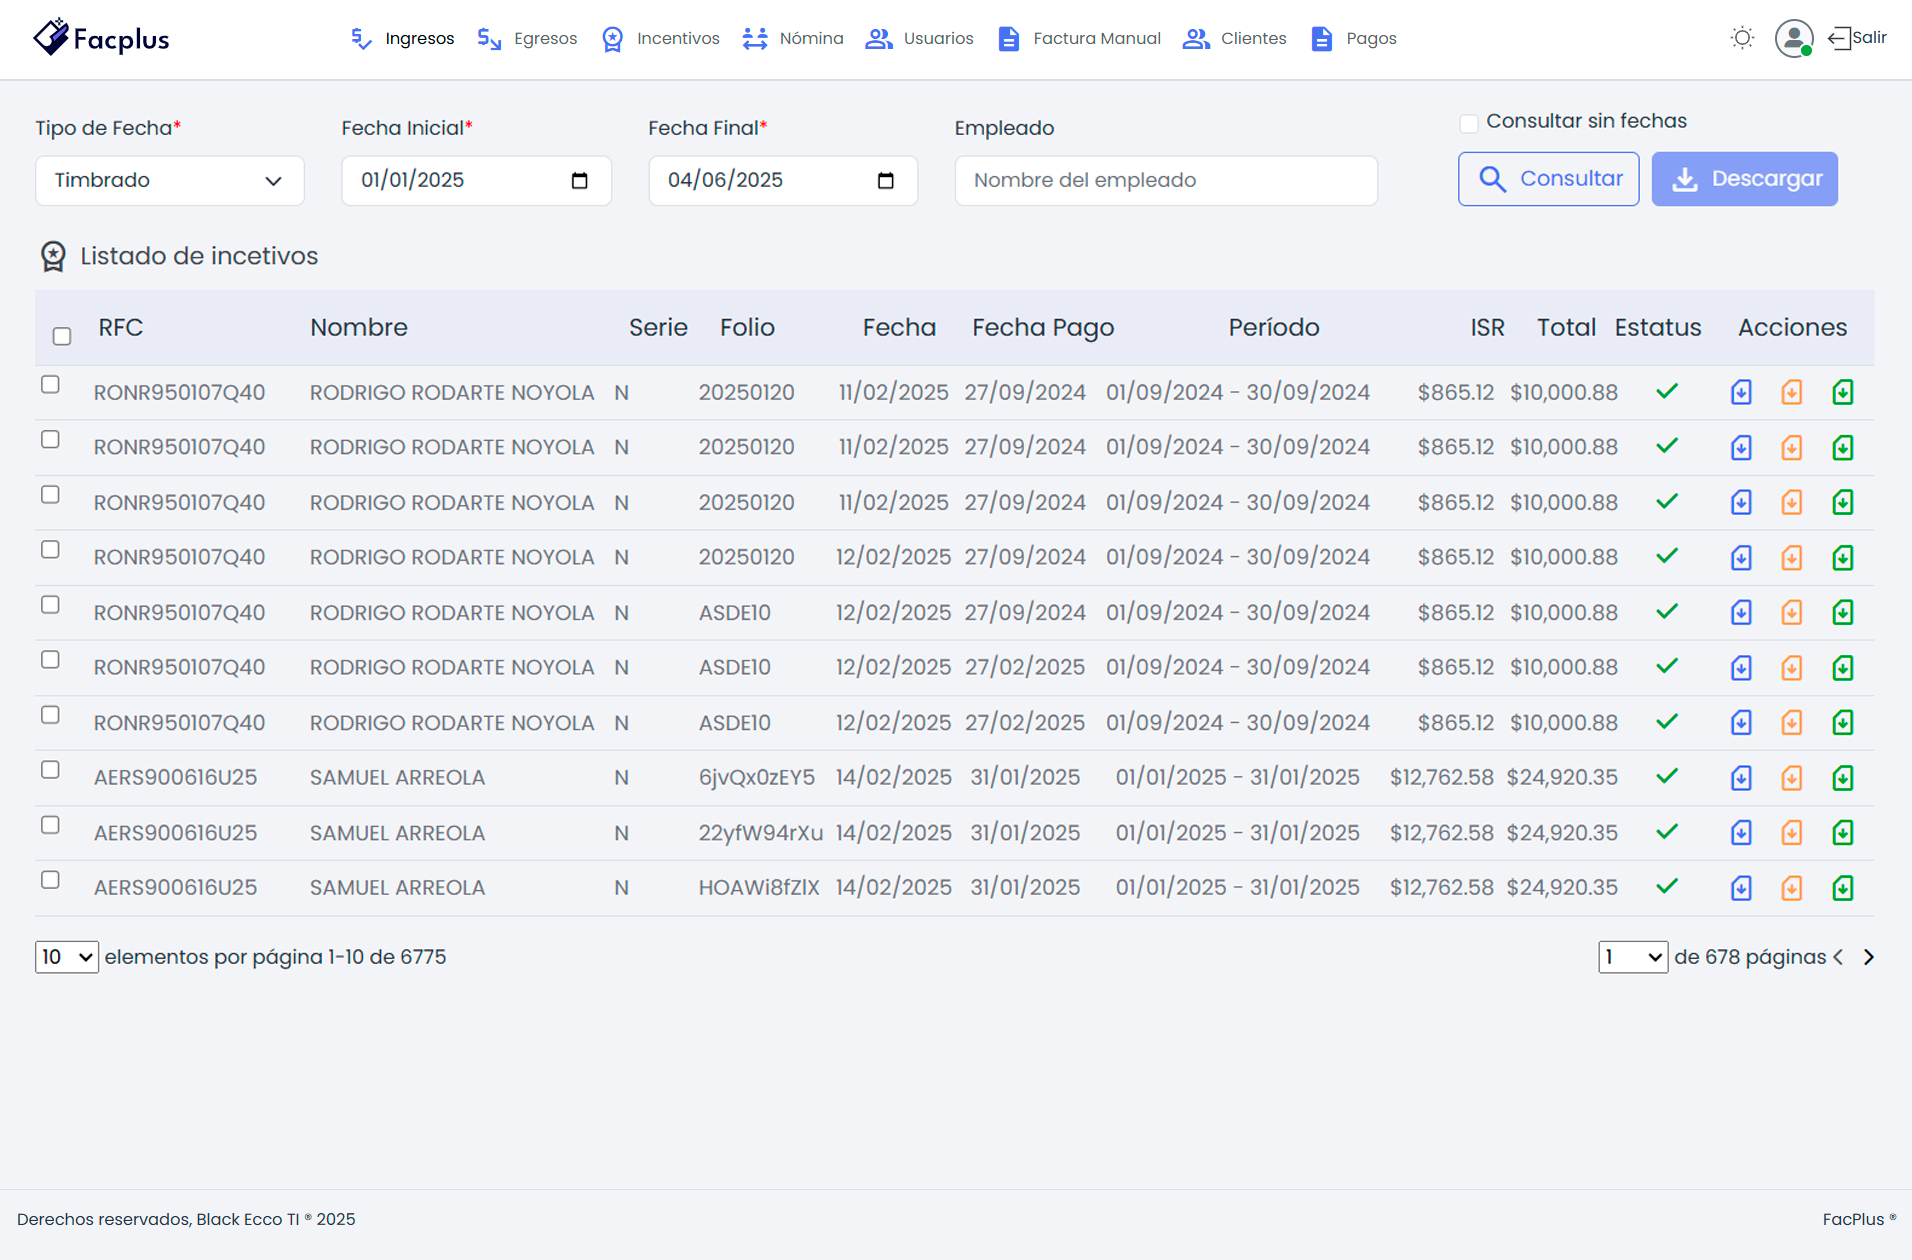Check row 20250120 dated 12/02/2025
The width and height of the screenshot is (1912, 1260).
coord(50,550)
